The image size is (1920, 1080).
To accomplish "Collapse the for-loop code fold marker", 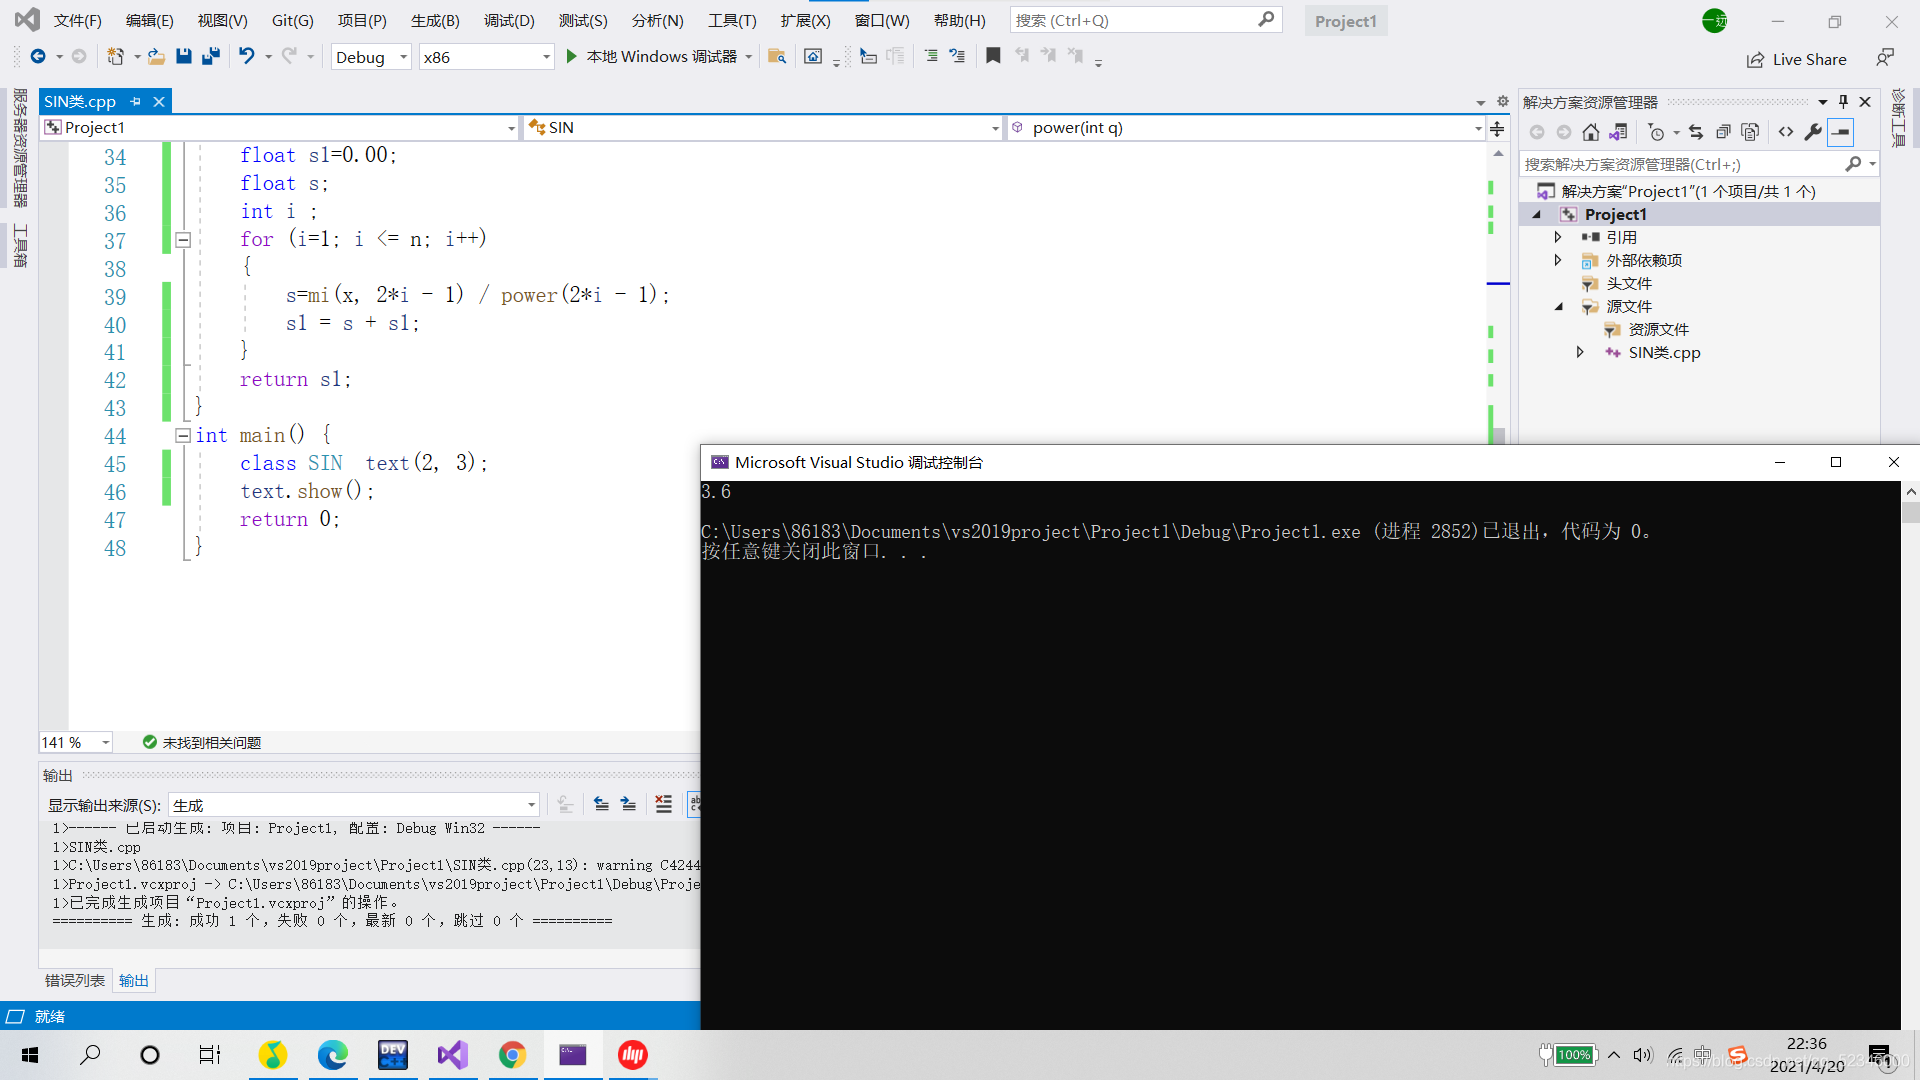I will click(183, 239).
